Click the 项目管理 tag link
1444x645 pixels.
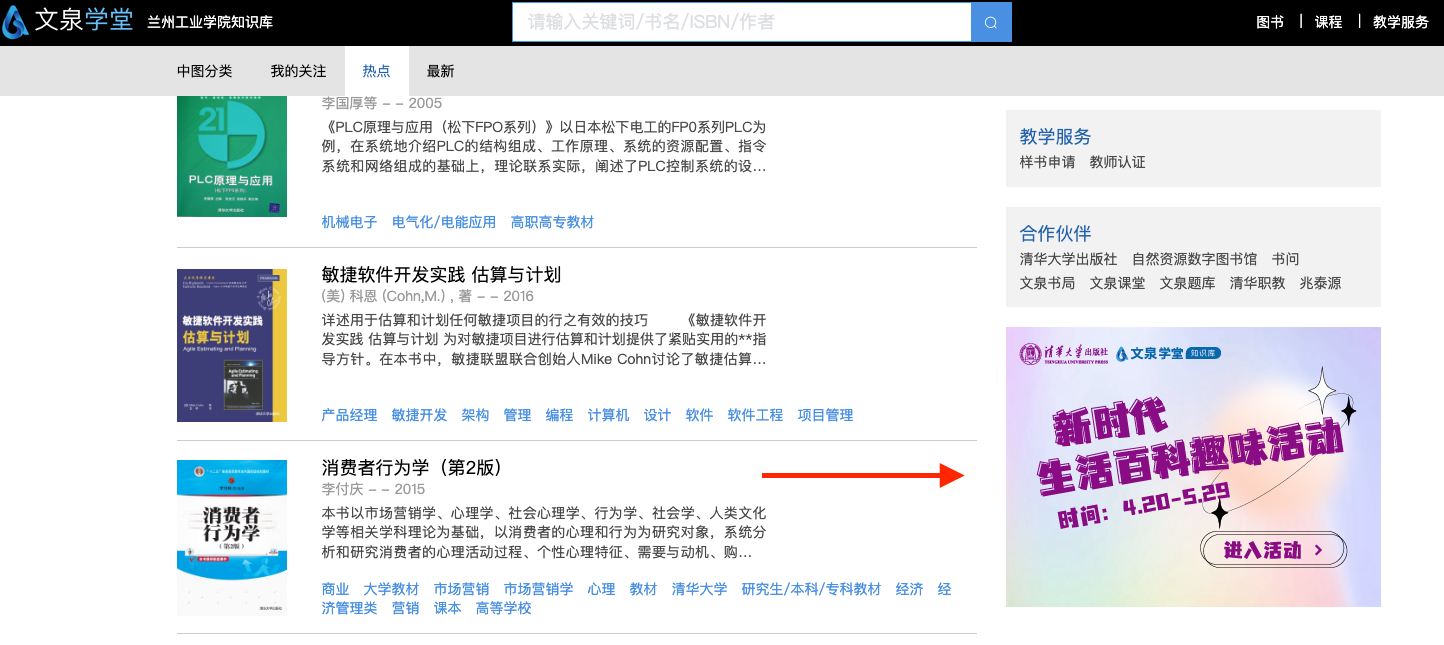pyautogui.click(x=825, y=415)
